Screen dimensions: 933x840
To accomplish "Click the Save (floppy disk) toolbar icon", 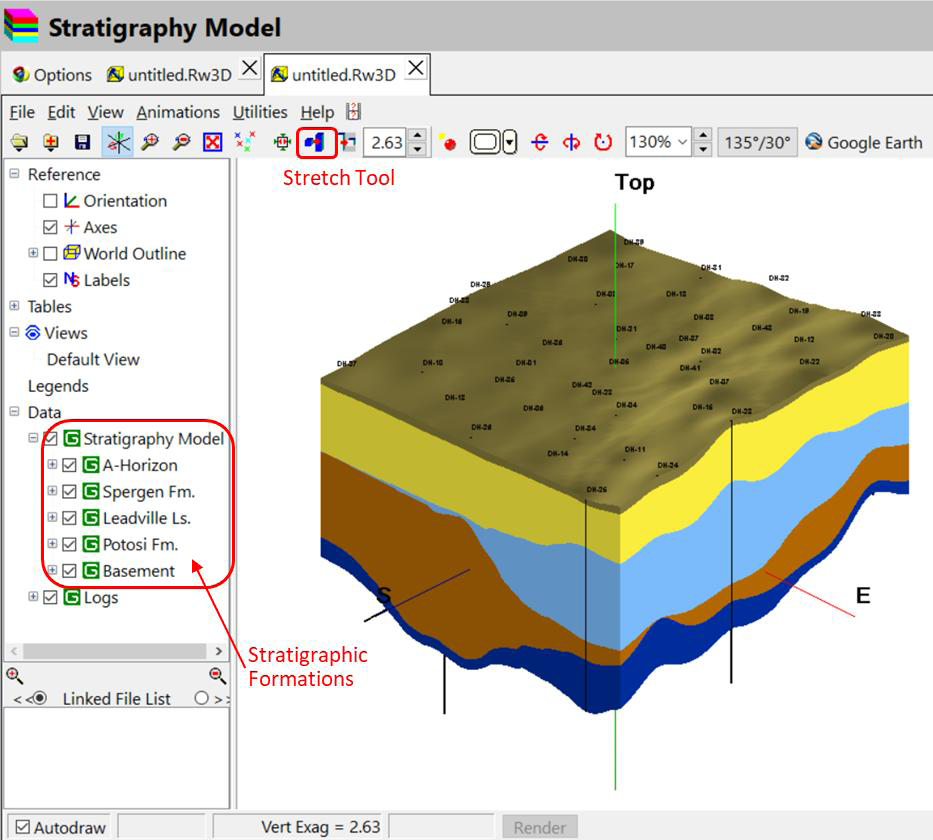I will [83, 143].
